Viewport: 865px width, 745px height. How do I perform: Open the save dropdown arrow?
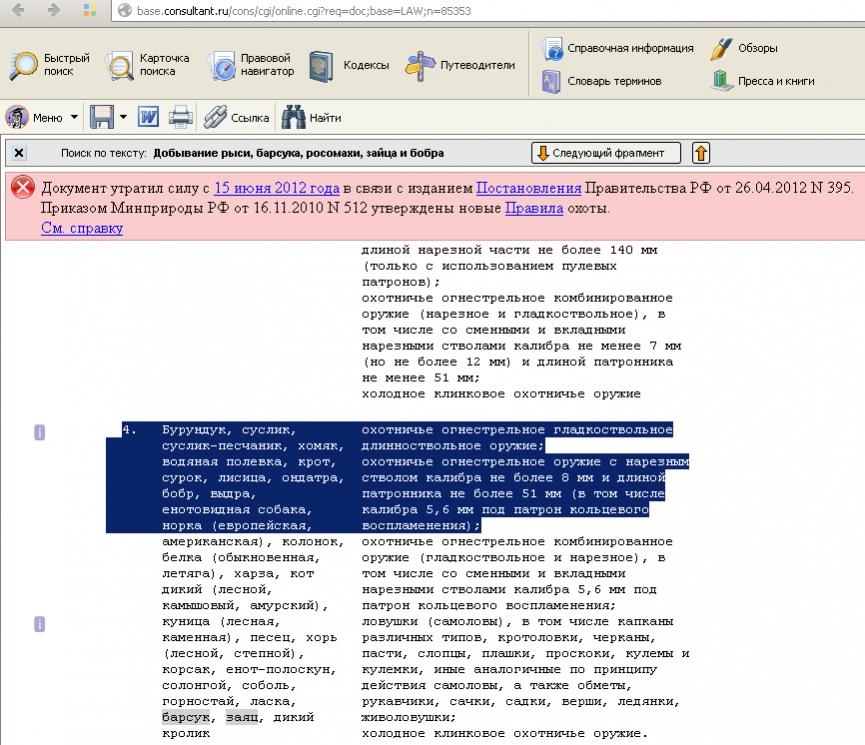(124, 118)
